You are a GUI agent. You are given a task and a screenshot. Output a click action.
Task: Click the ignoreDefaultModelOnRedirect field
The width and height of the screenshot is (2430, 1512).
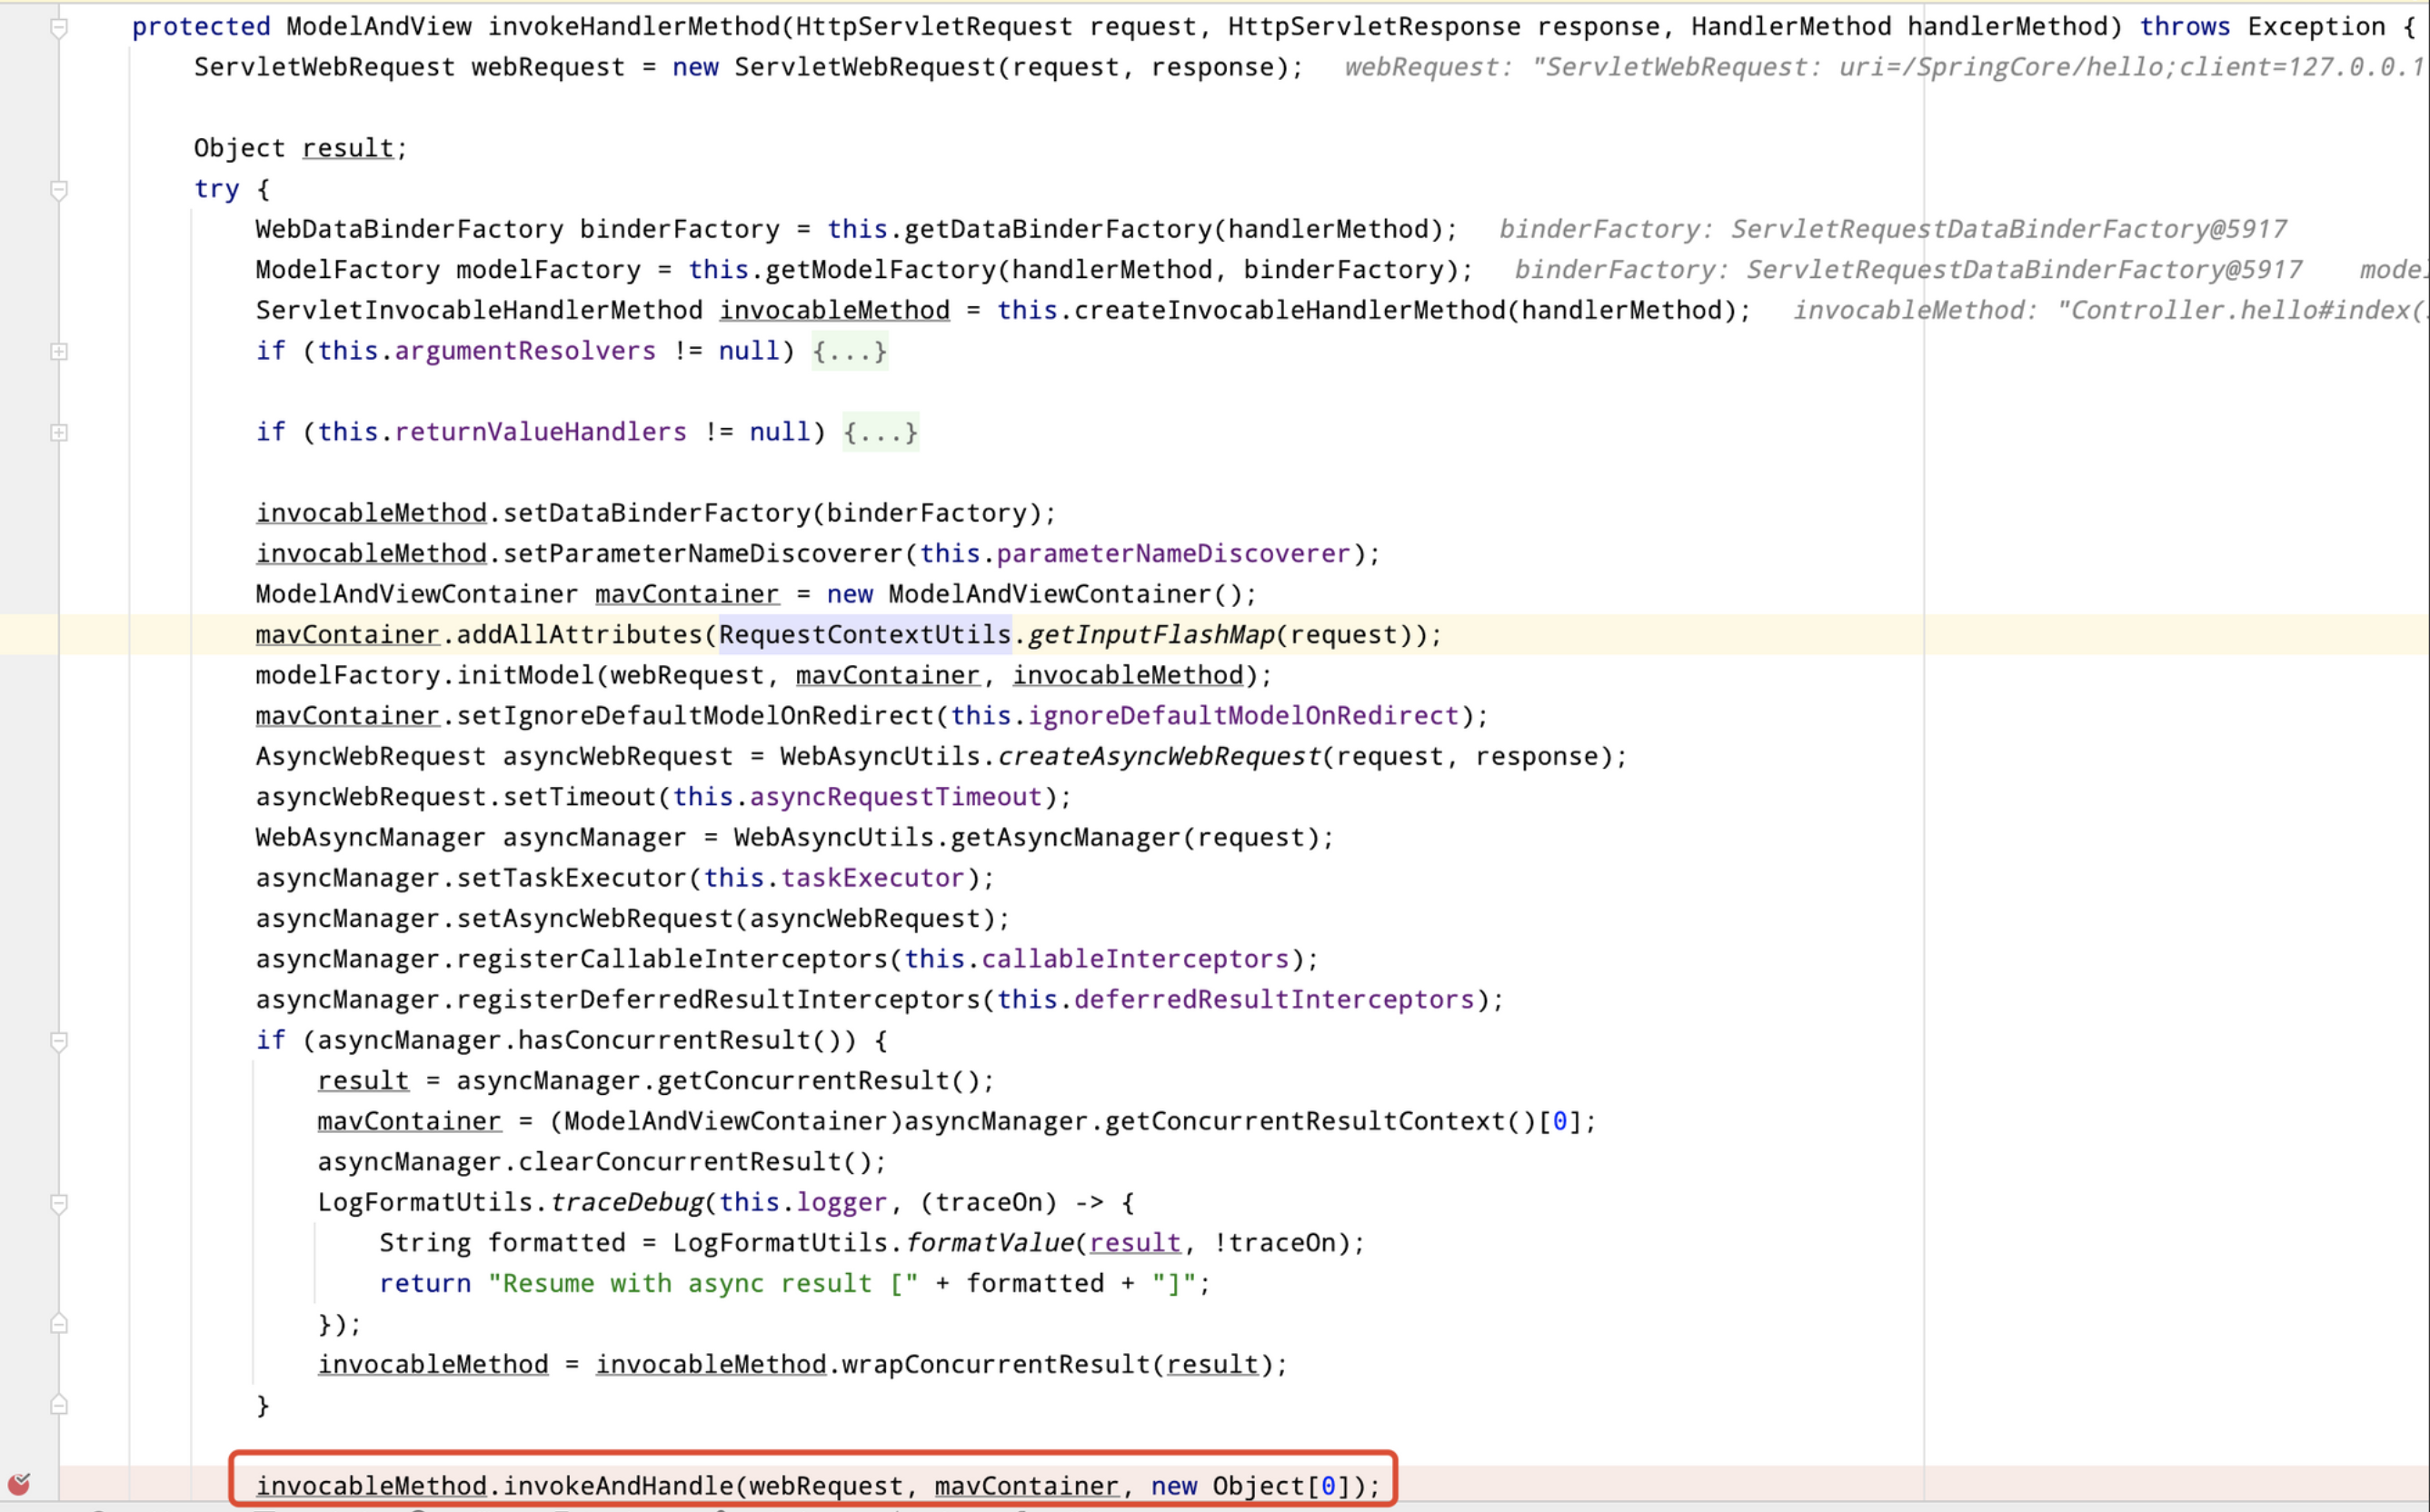[x=1243, y=716]
